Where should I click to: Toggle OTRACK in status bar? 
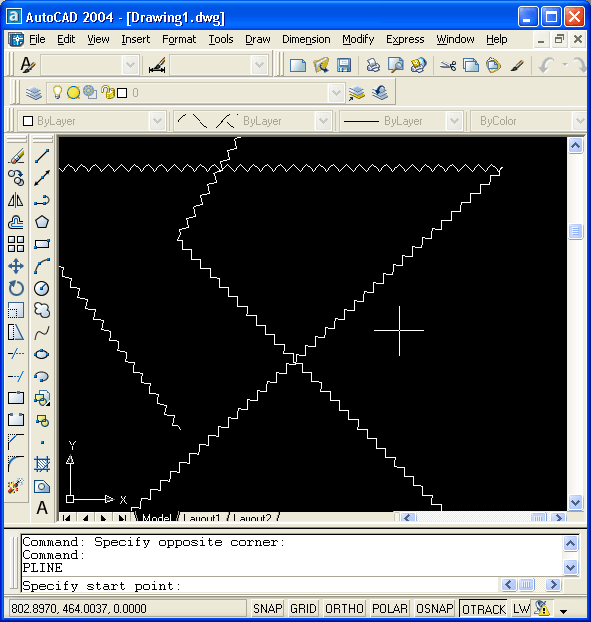point(484,609)
